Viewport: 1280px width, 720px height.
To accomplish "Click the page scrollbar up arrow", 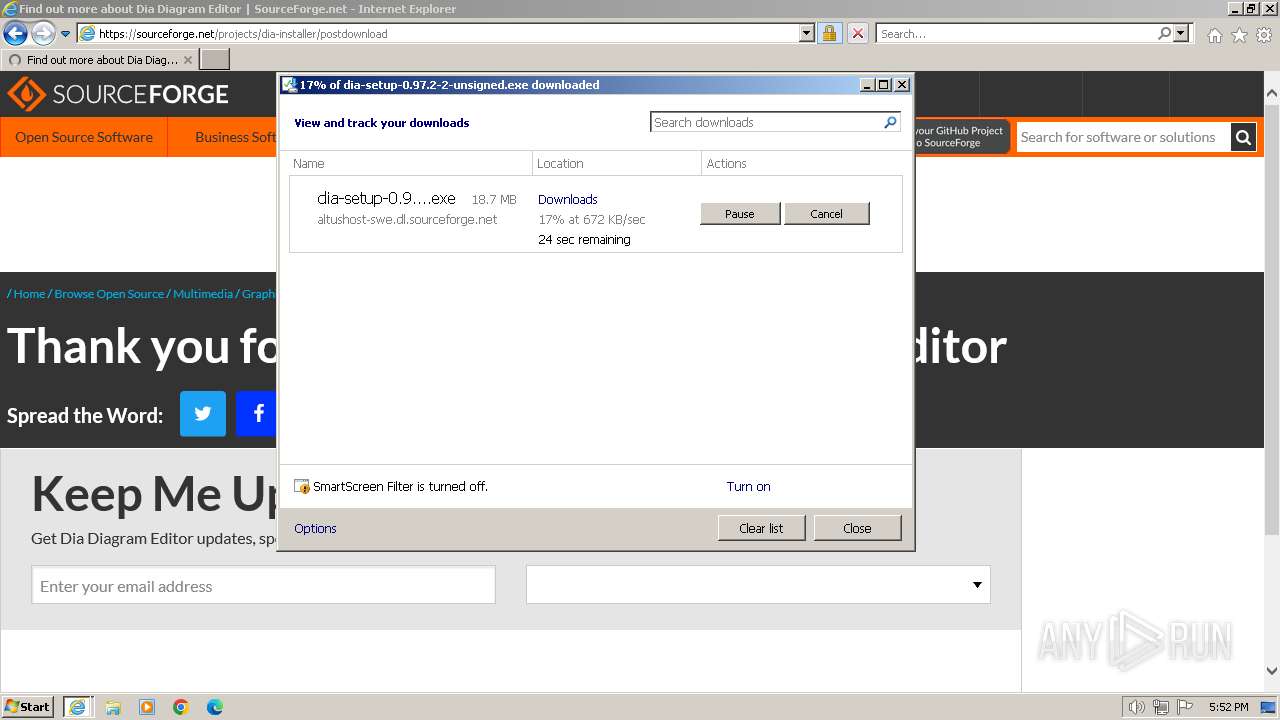I will pyautogui.click(x=1272, y=93).
